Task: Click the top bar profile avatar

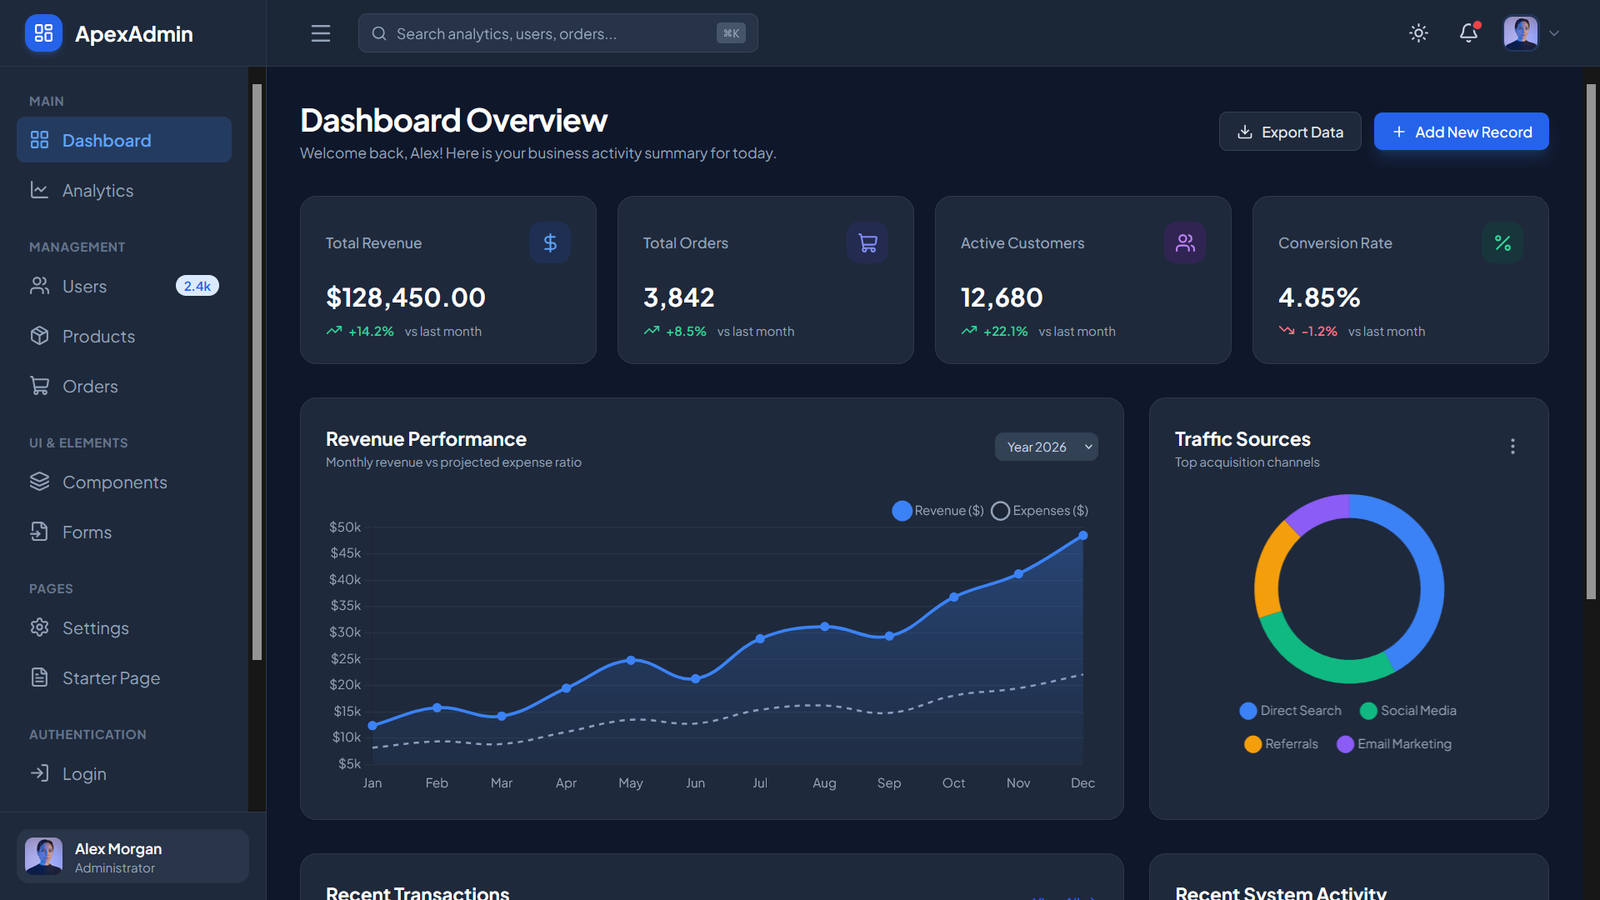Action: tap(1521, 33)
